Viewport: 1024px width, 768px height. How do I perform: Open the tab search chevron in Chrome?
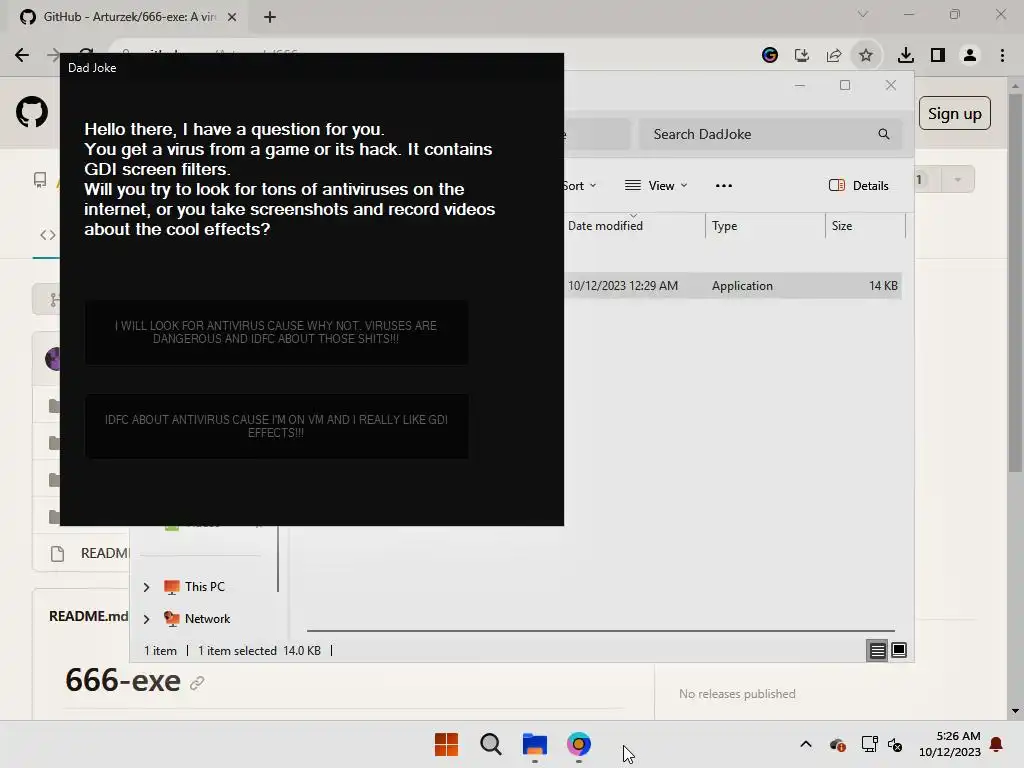click(x=863, y=14)
